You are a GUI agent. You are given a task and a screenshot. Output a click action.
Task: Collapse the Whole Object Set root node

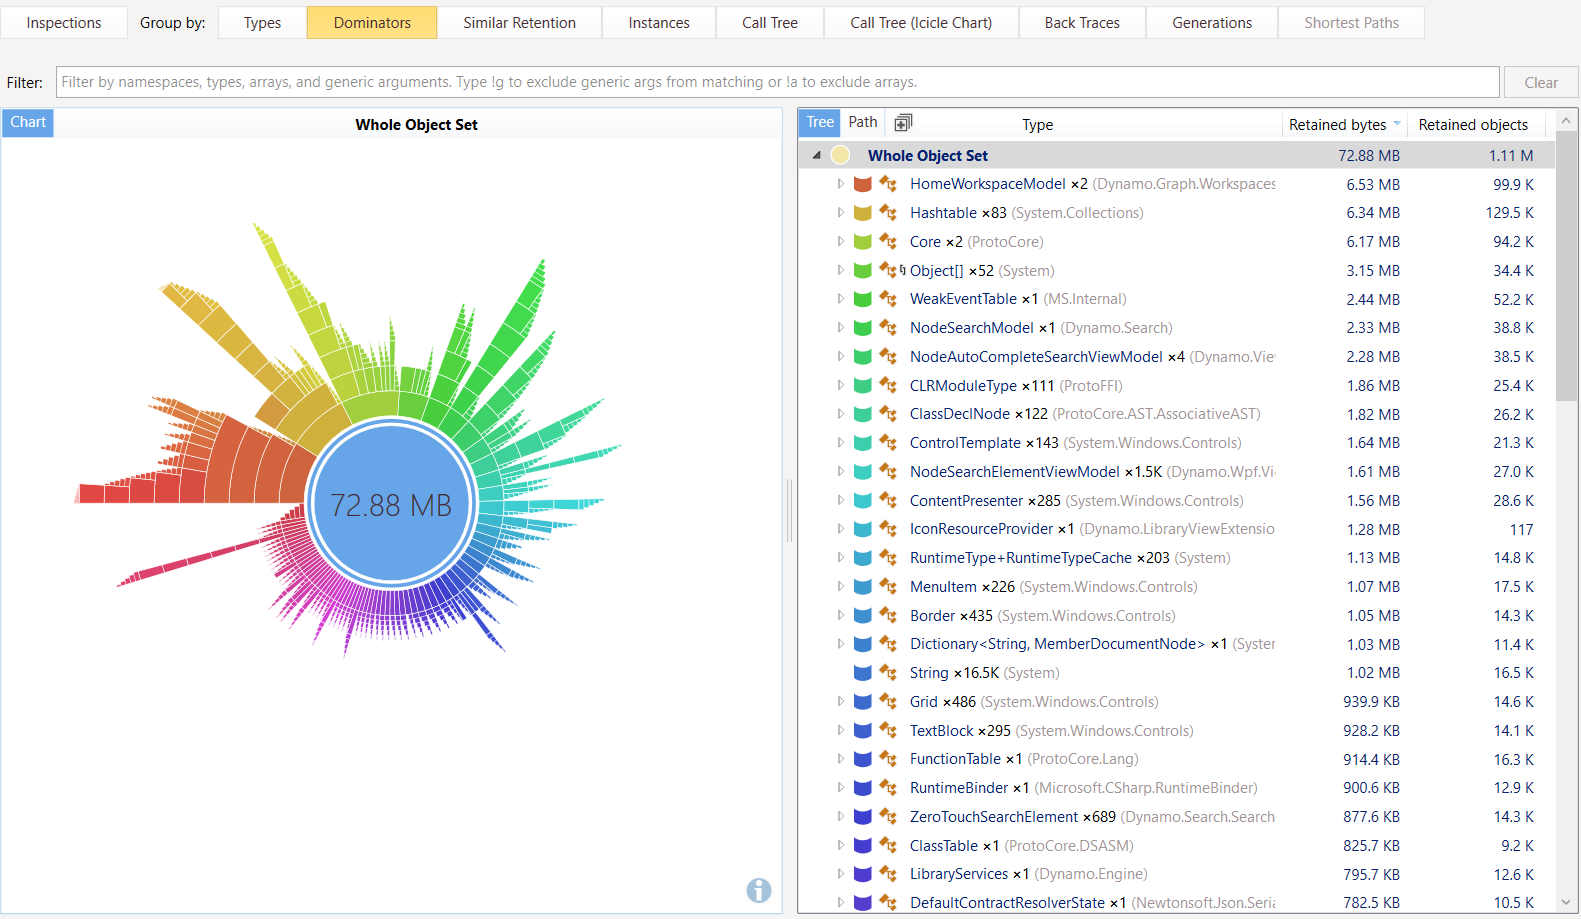[x=817, y=155]
